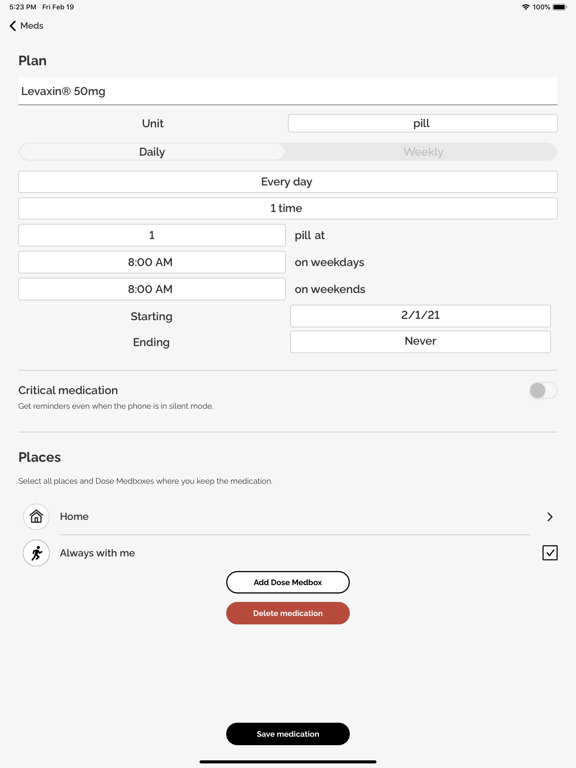Image resolution: width=576 pixels, height=768 pixels.
Task: Toggle the Critical medication switch
Action: click(x=543, y=390)
